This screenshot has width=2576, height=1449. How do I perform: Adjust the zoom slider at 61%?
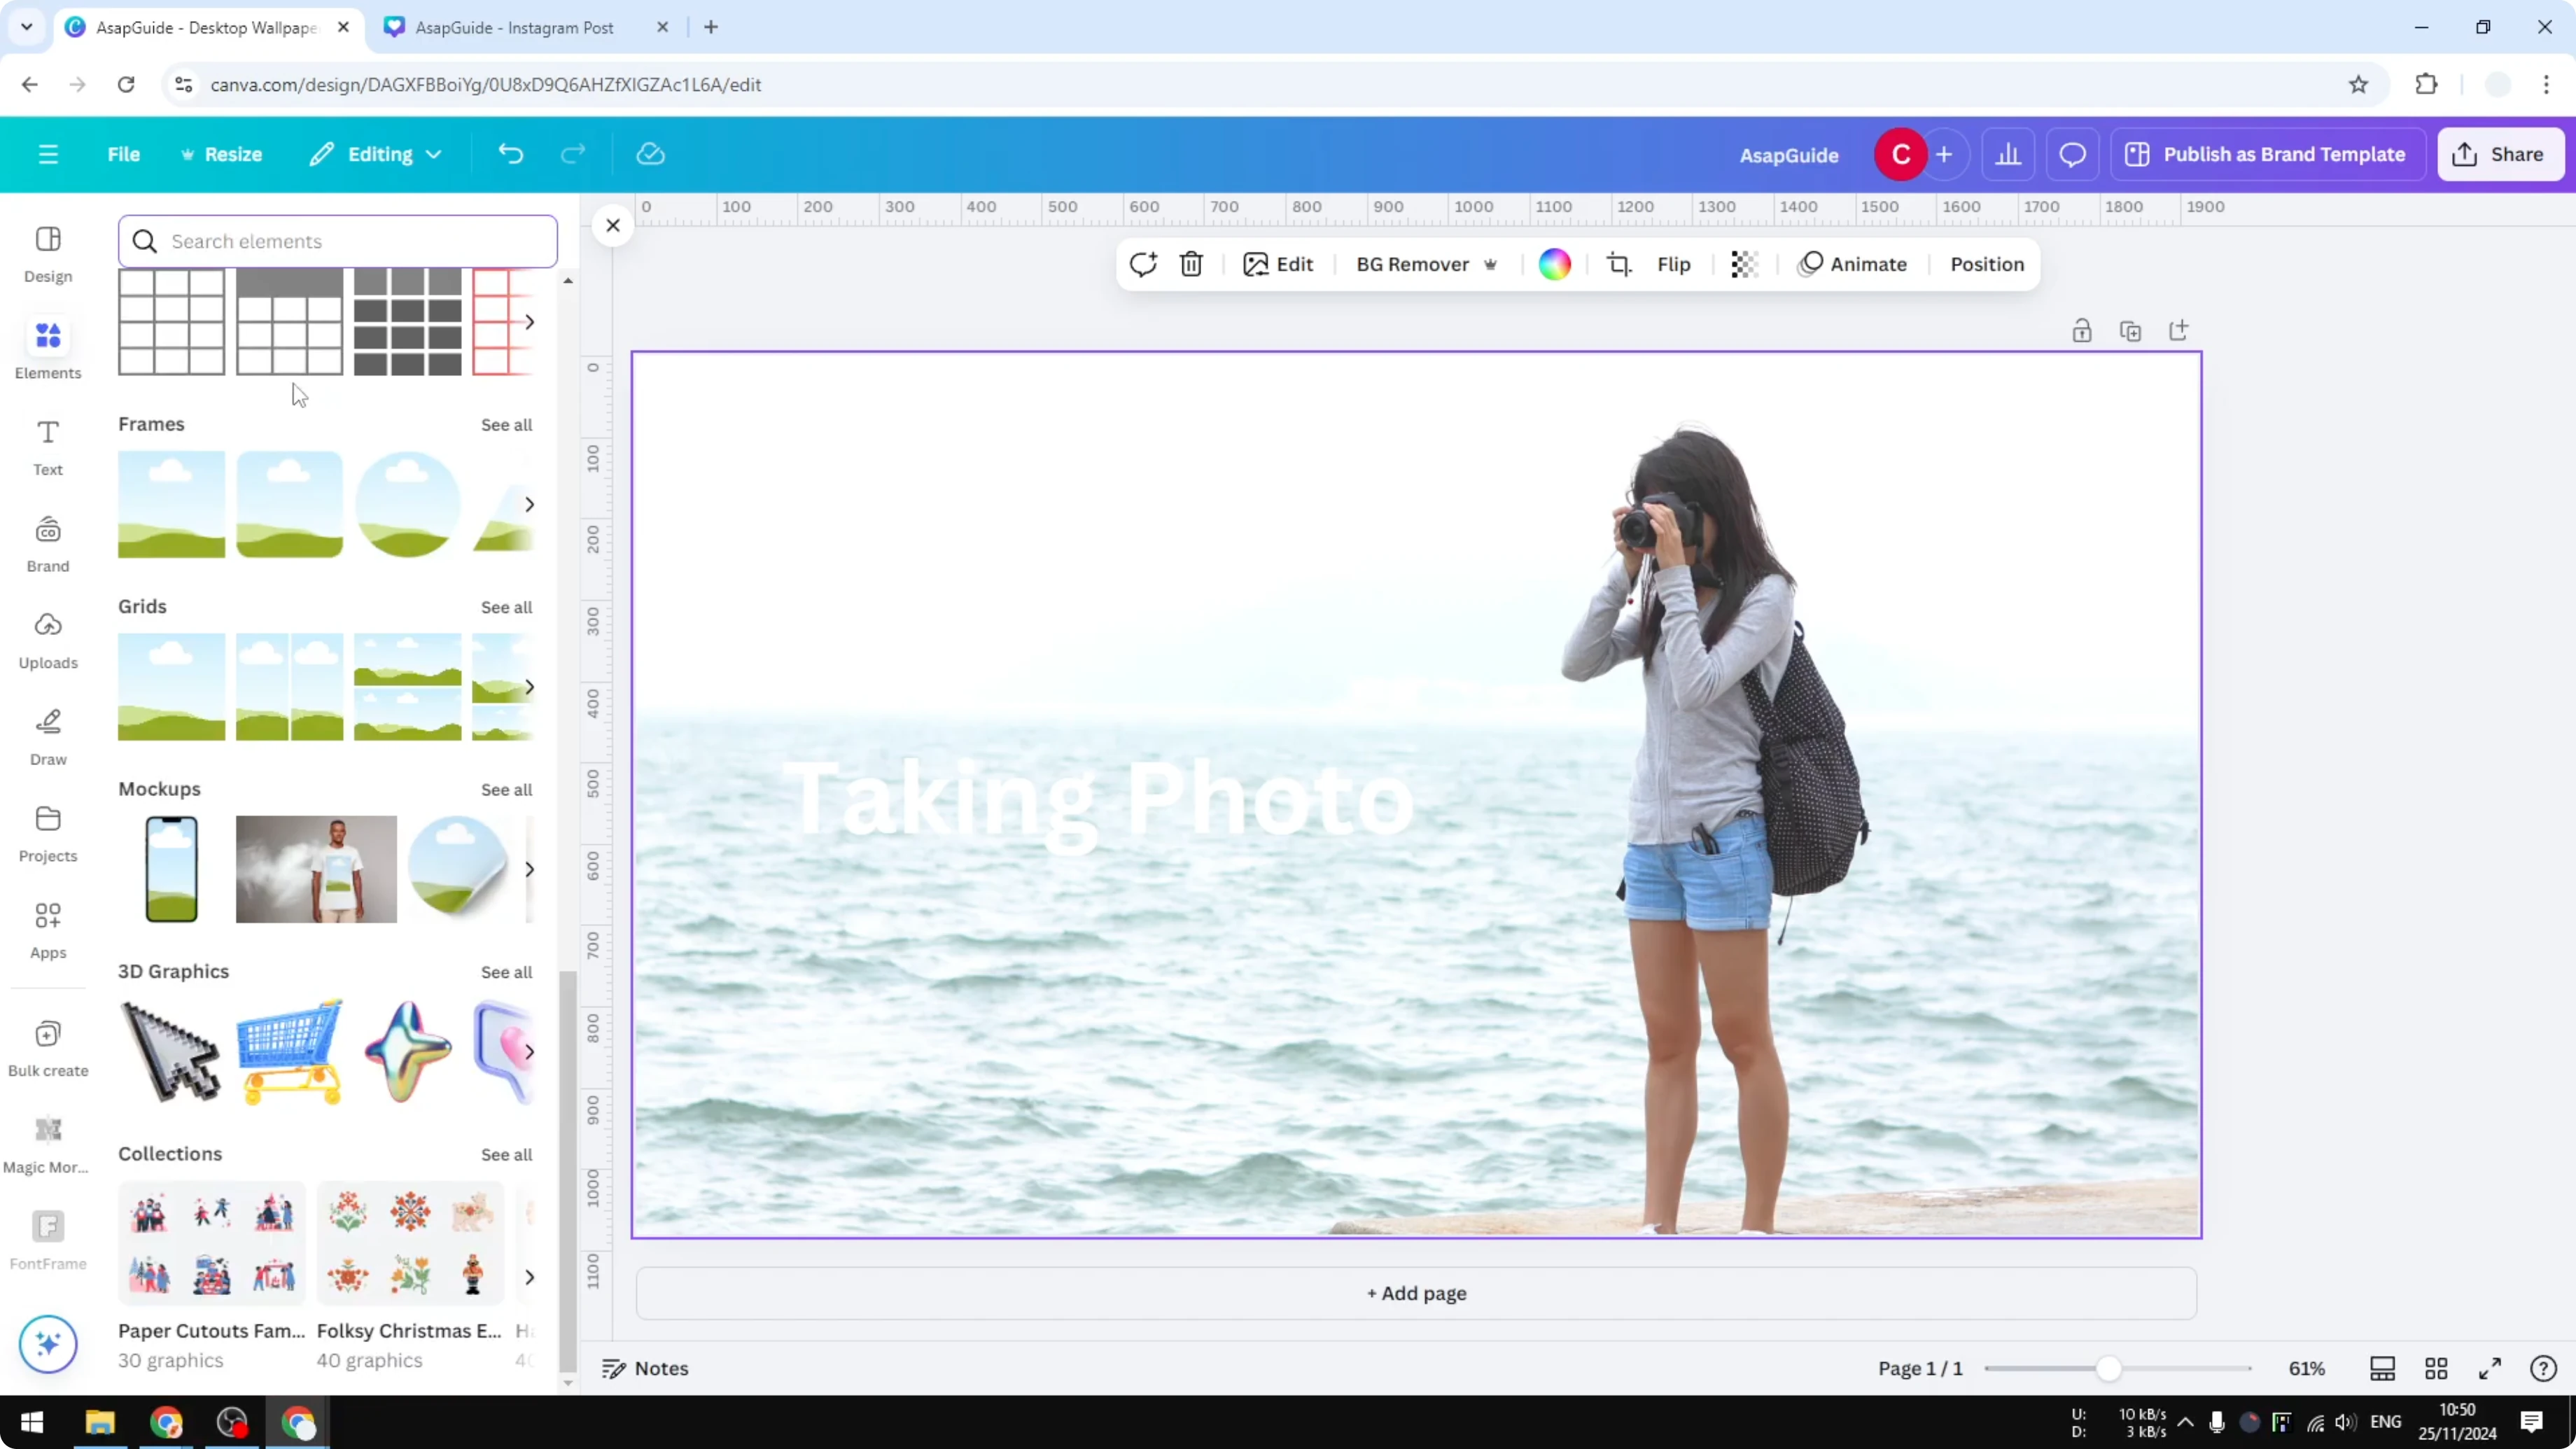click(2110, 1368)
